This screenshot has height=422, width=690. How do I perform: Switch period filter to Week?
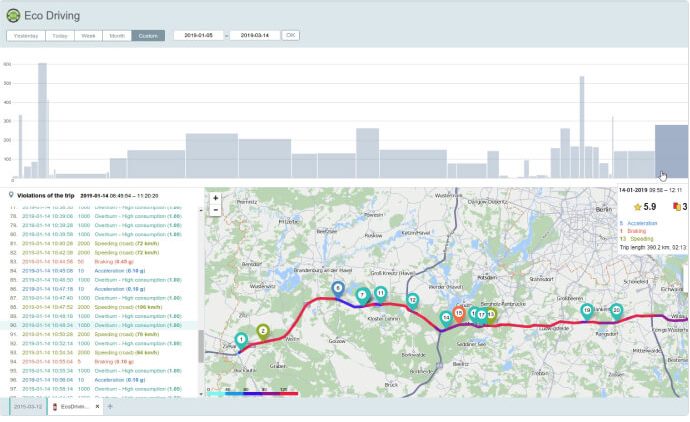click(89, 35)
